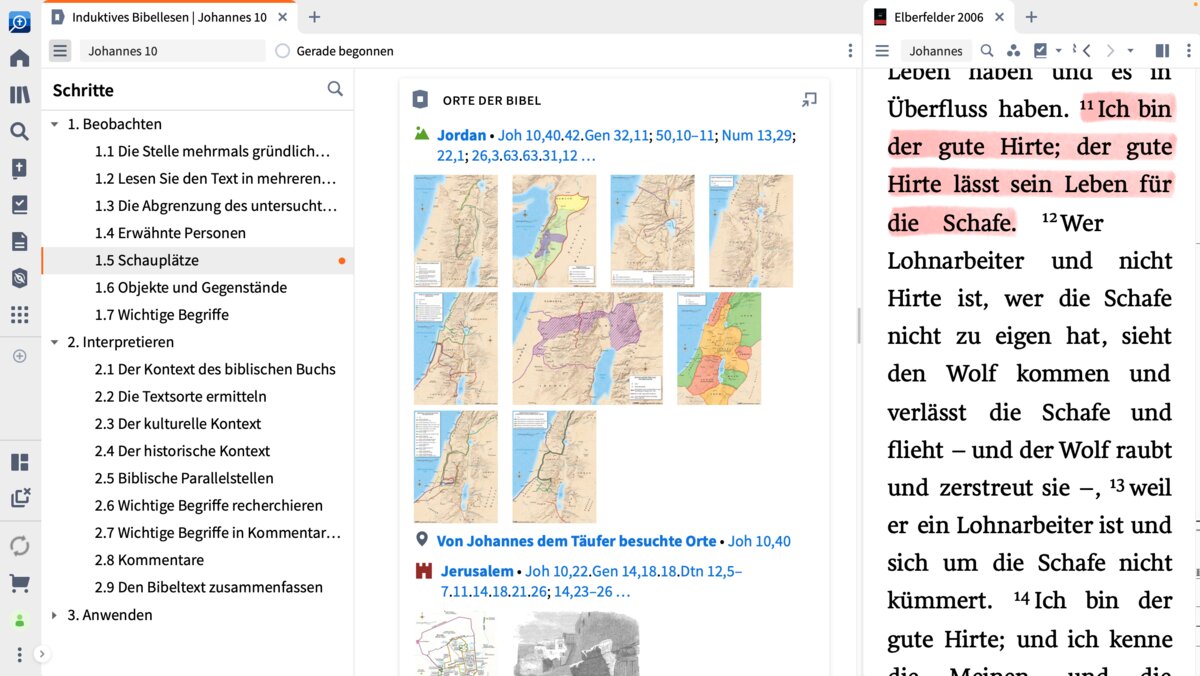This screenshot has width=1200, height=676.
Task: Go forward with the right arrow in Elberfelder
Action: 1110,51
